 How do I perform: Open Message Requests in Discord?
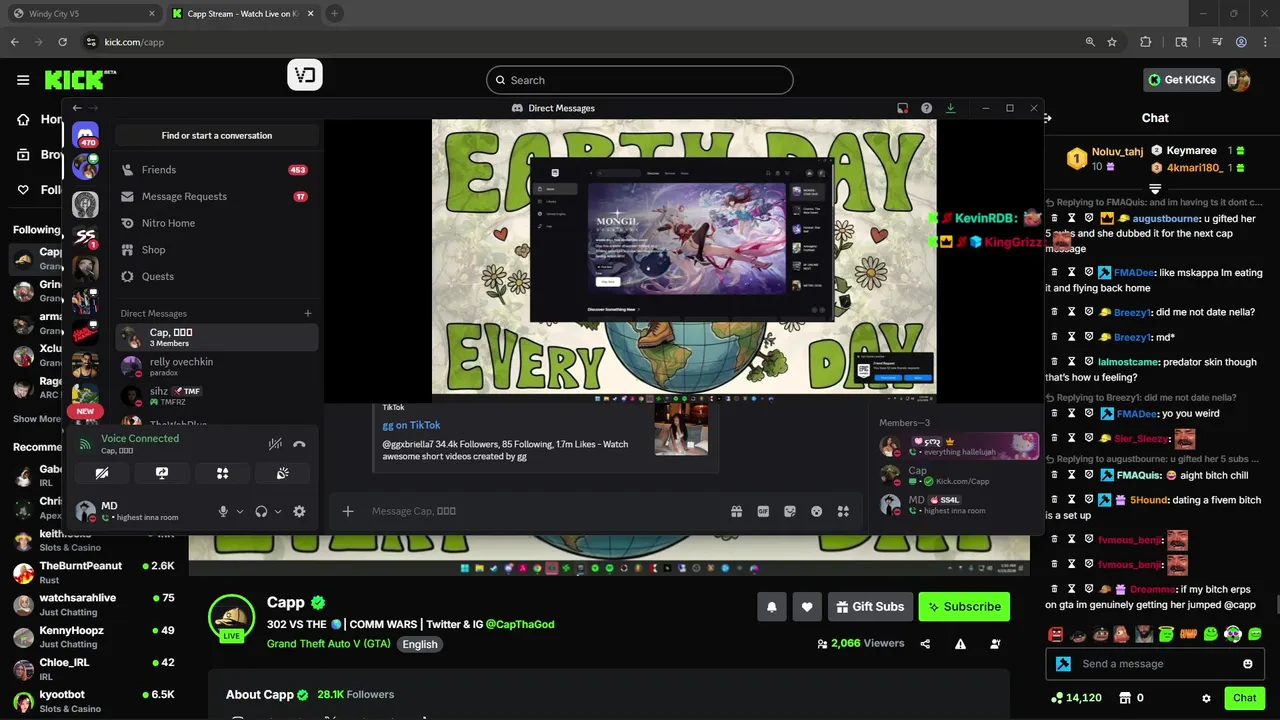pos(216,196)
